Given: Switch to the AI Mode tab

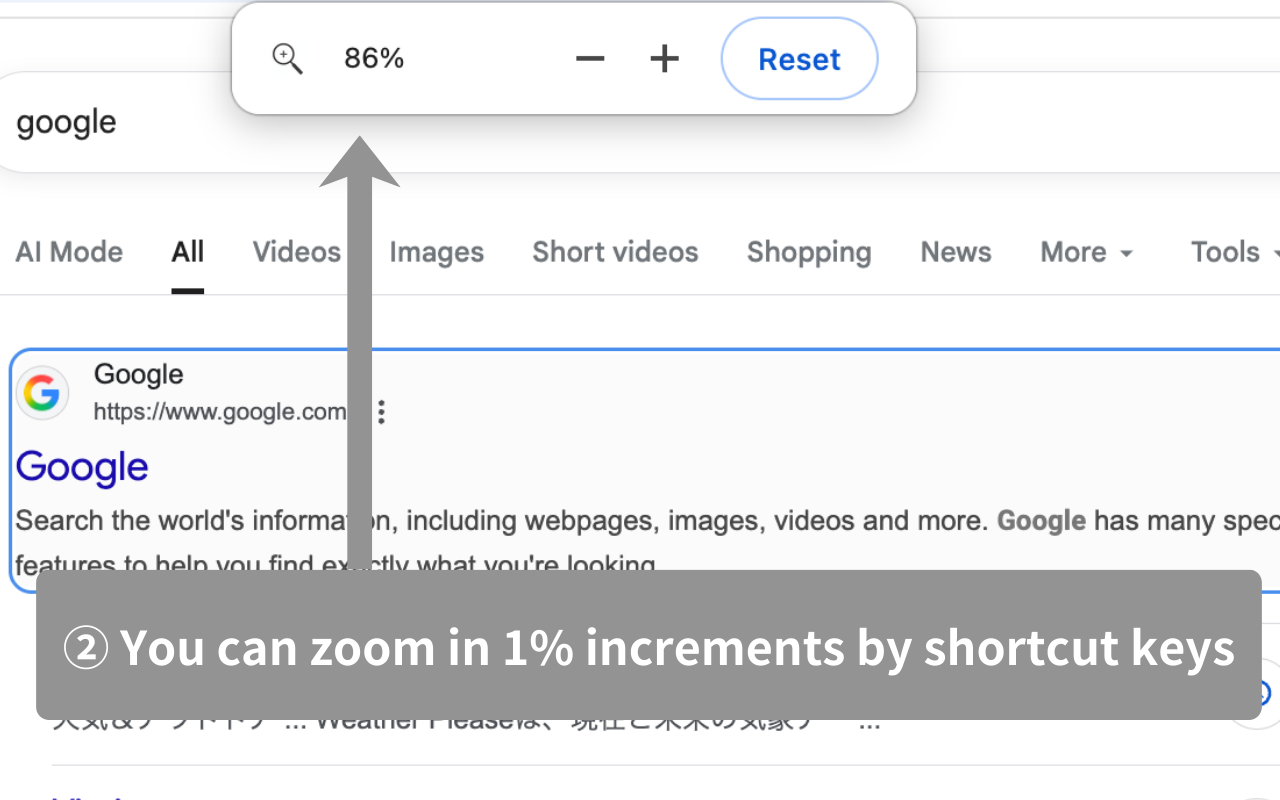Looking at the screenshot, I should click(69, 252).
